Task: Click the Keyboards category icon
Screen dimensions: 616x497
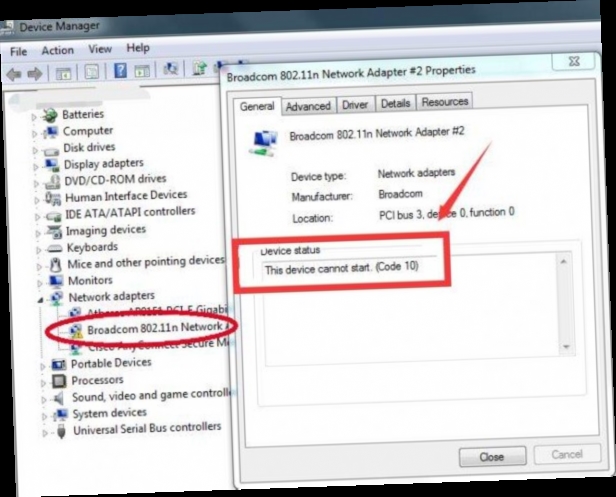Action: point(55,249)
